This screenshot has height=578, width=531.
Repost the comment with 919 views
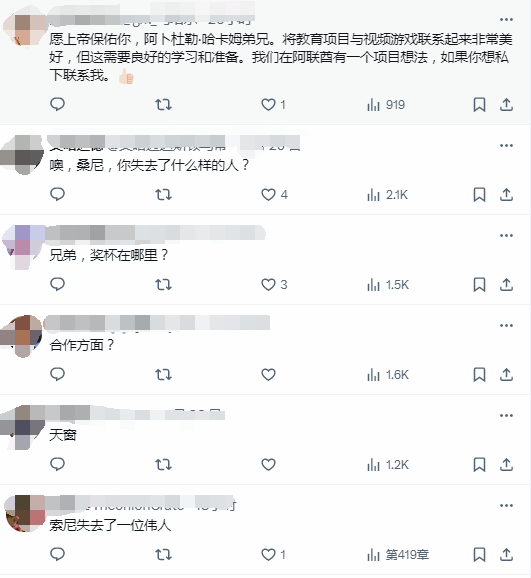point(163,105)
